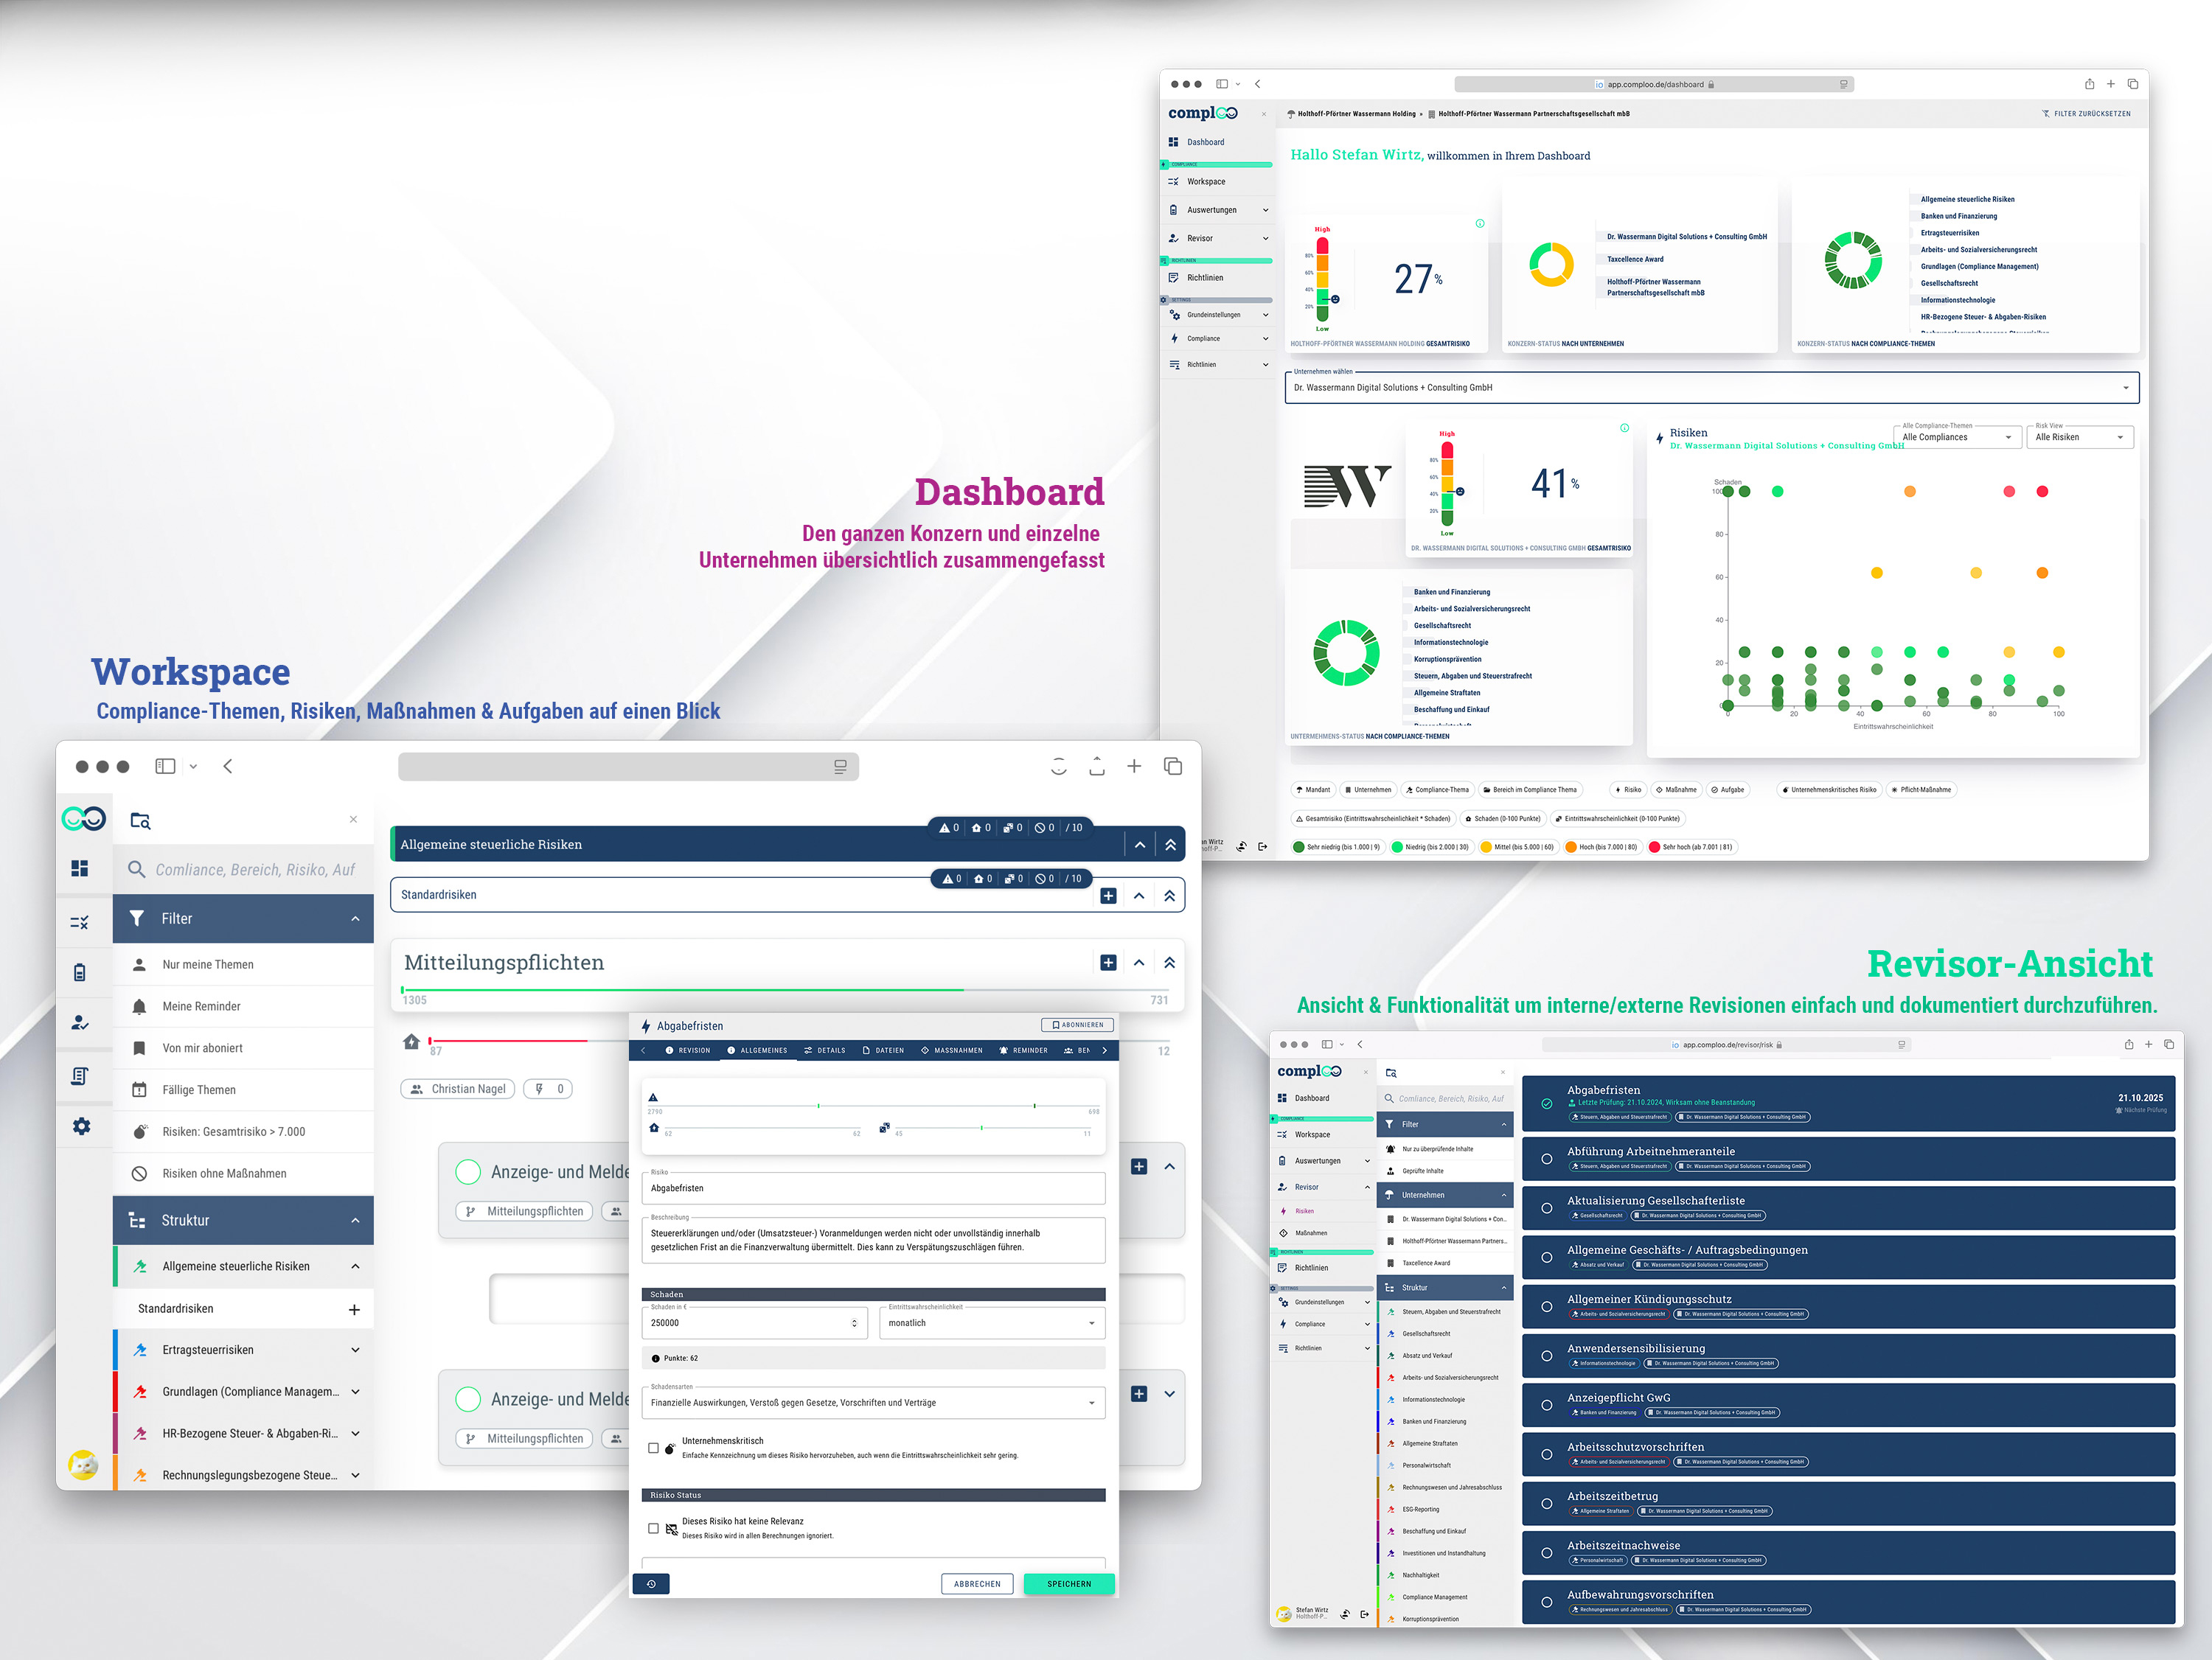Click Comliance, Bereich, Risiko search field in Workspace
This screenshot has width=2212, height=1660.
(243, 870)
